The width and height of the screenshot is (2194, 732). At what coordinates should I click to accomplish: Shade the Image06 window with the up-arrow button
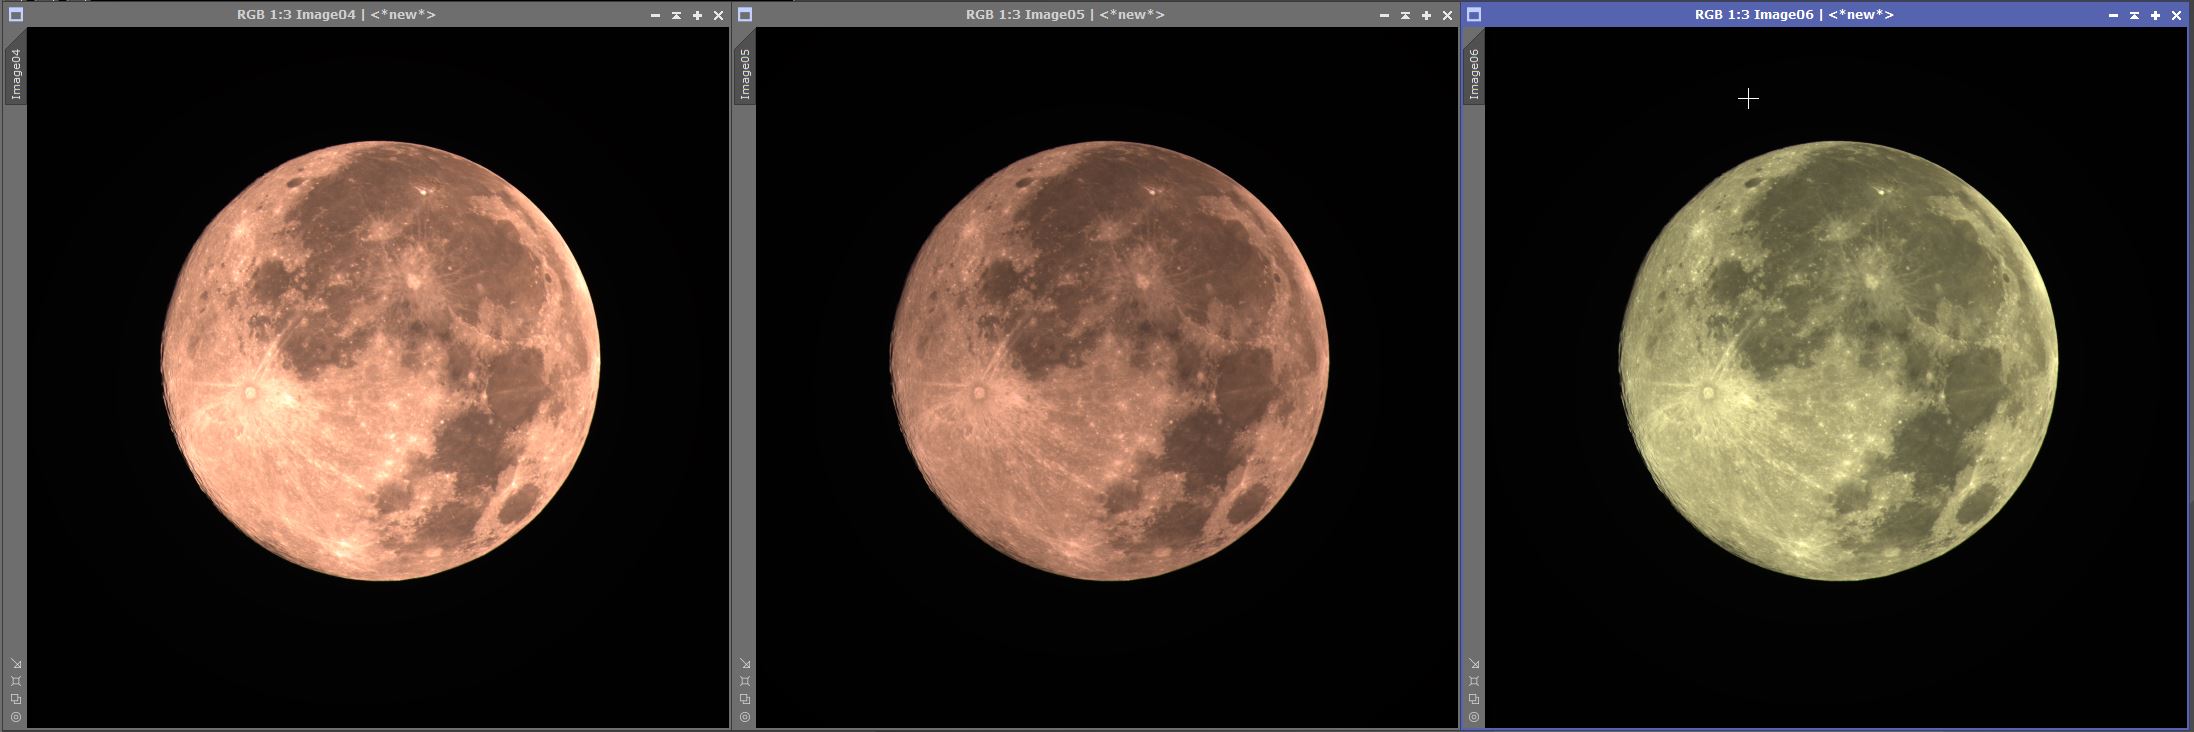2134,15
